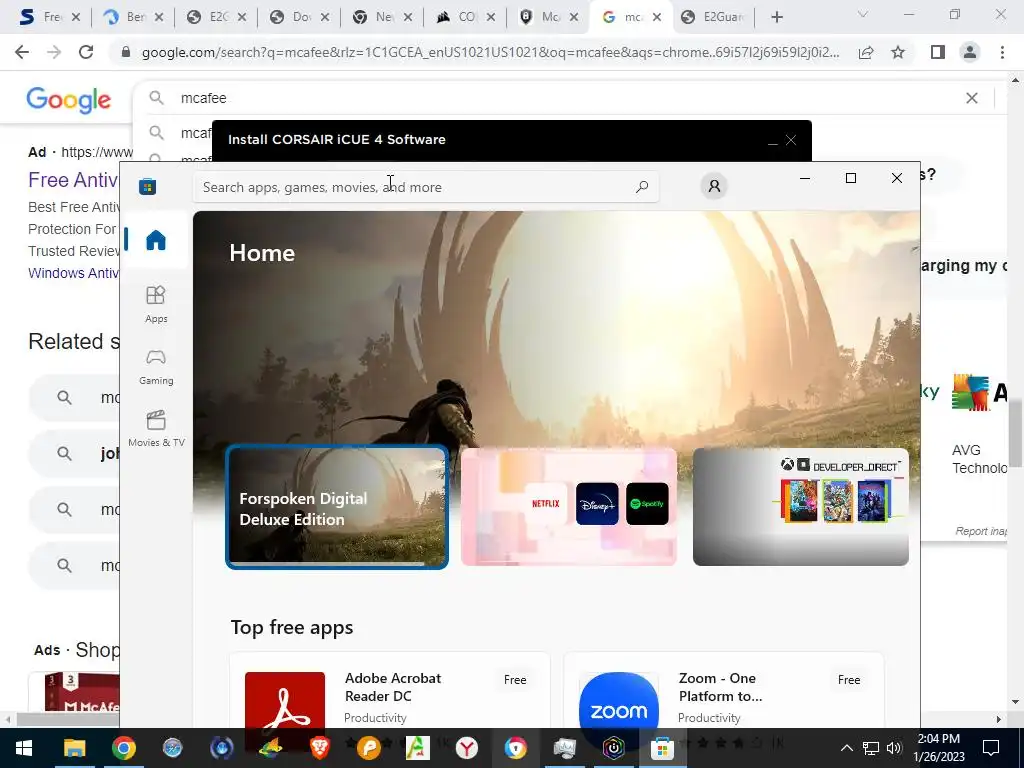Open Adobe Acrobat Reader DC app listing
This screenshot has width=1024, height=768.
390,690
